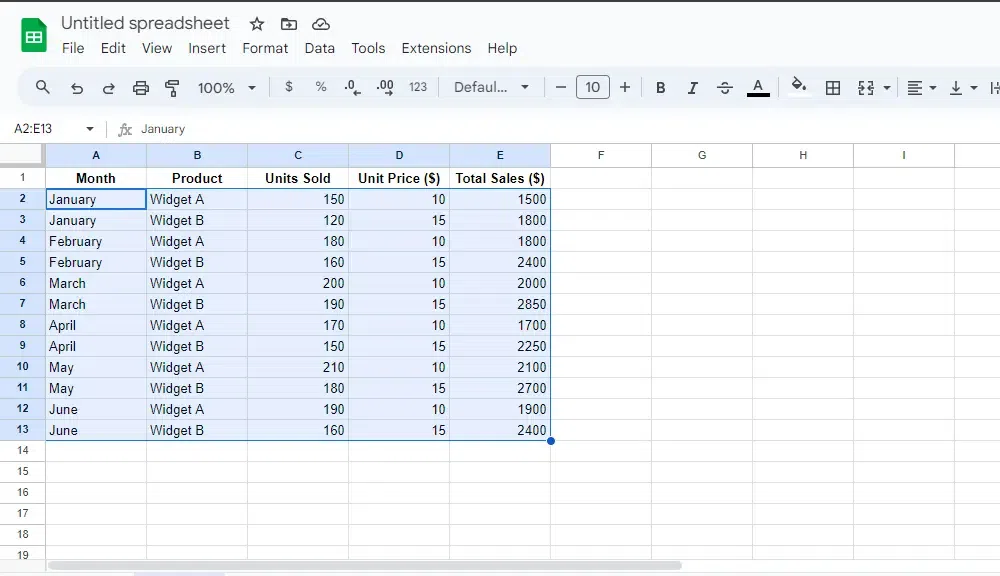Select the Paint format tool

(x=172, y=88)
